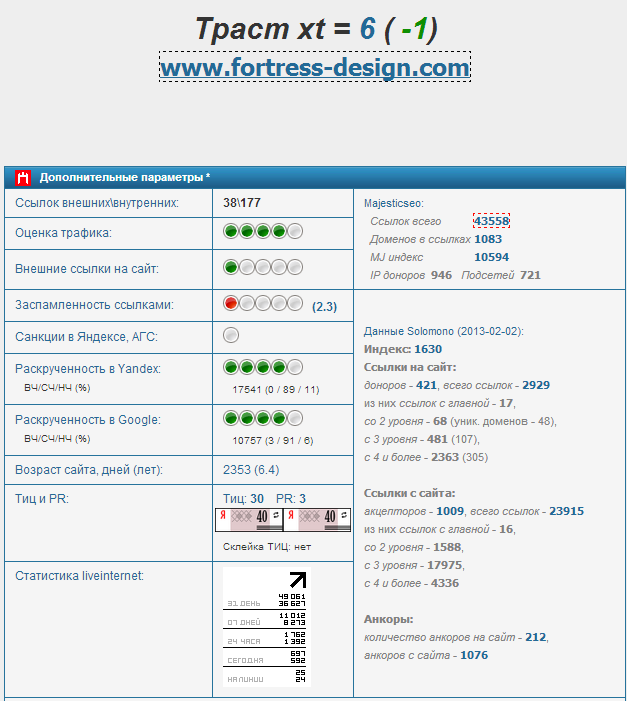Click the red castle icon in header
This screenshot has height=701, width=627.
pos(22,177)
